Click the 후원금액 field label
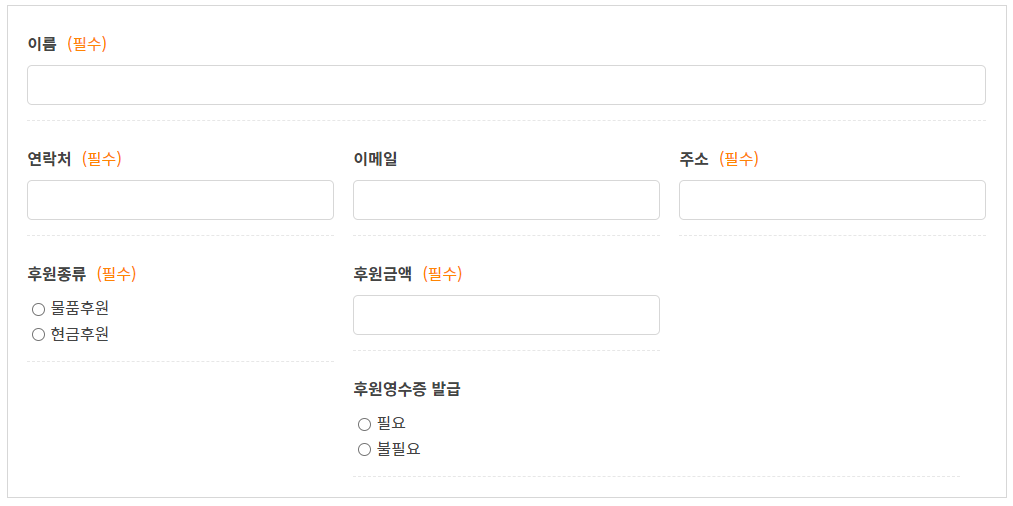1013x506 pixels. pyautogui.click(x=383, y=274)
